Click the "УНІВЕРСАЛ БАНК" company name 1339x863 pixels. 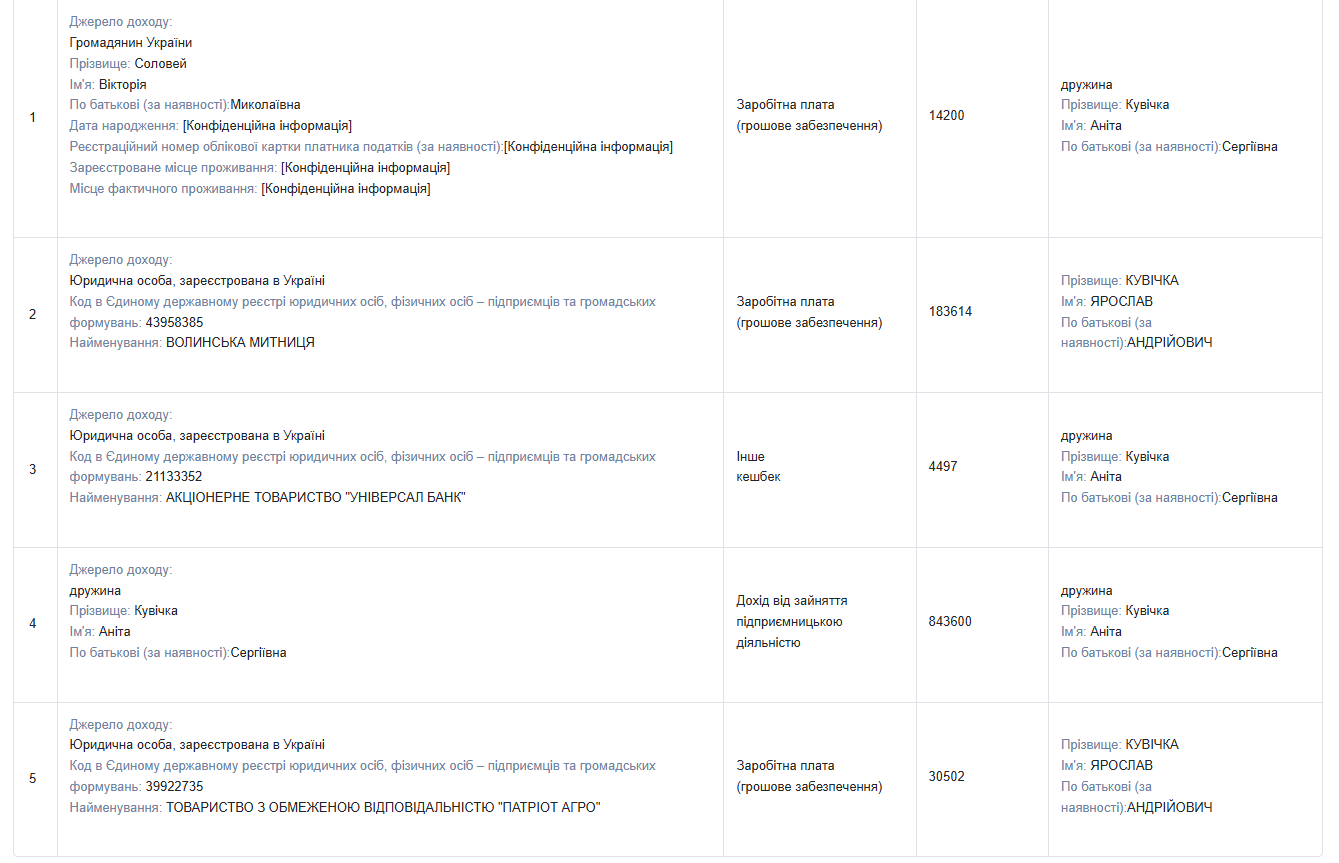point(315,498)
